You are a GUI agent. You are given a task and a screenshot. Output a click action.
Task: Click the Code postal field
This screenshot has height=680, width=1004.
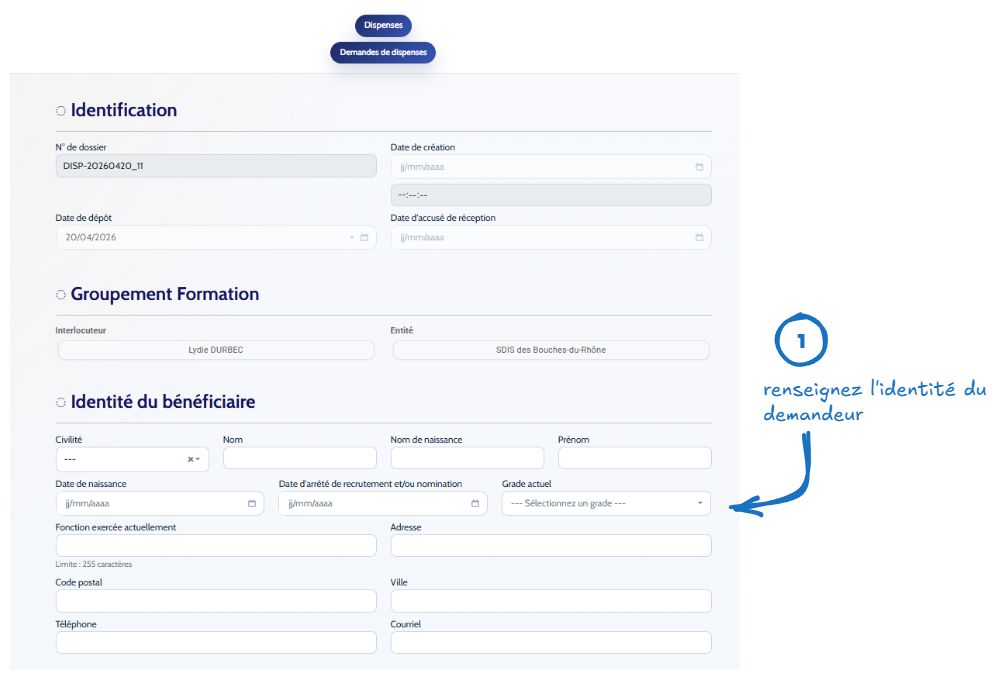[216, 601]
